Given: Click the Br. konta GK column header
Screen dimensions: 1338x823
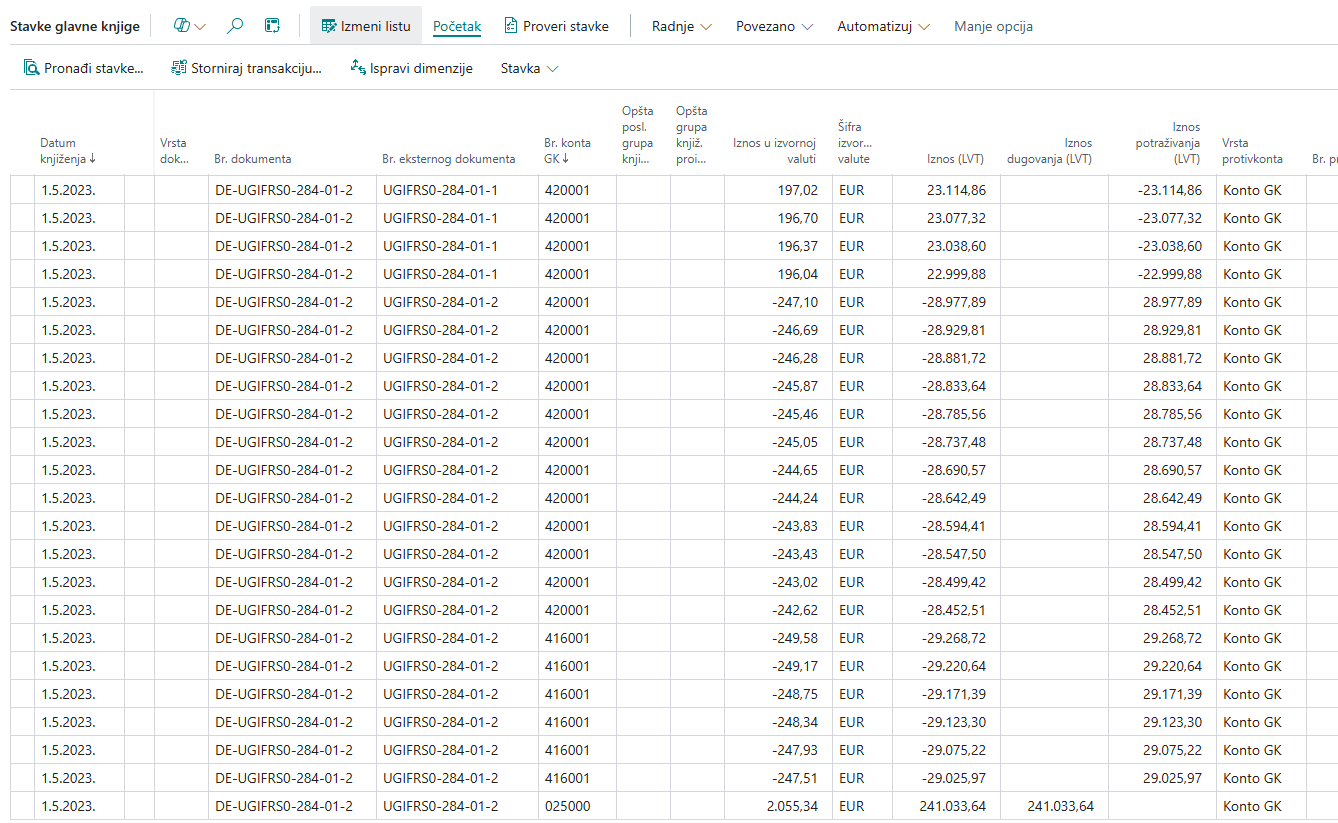Looking at the screenshot, I should (x=568, y=150).
